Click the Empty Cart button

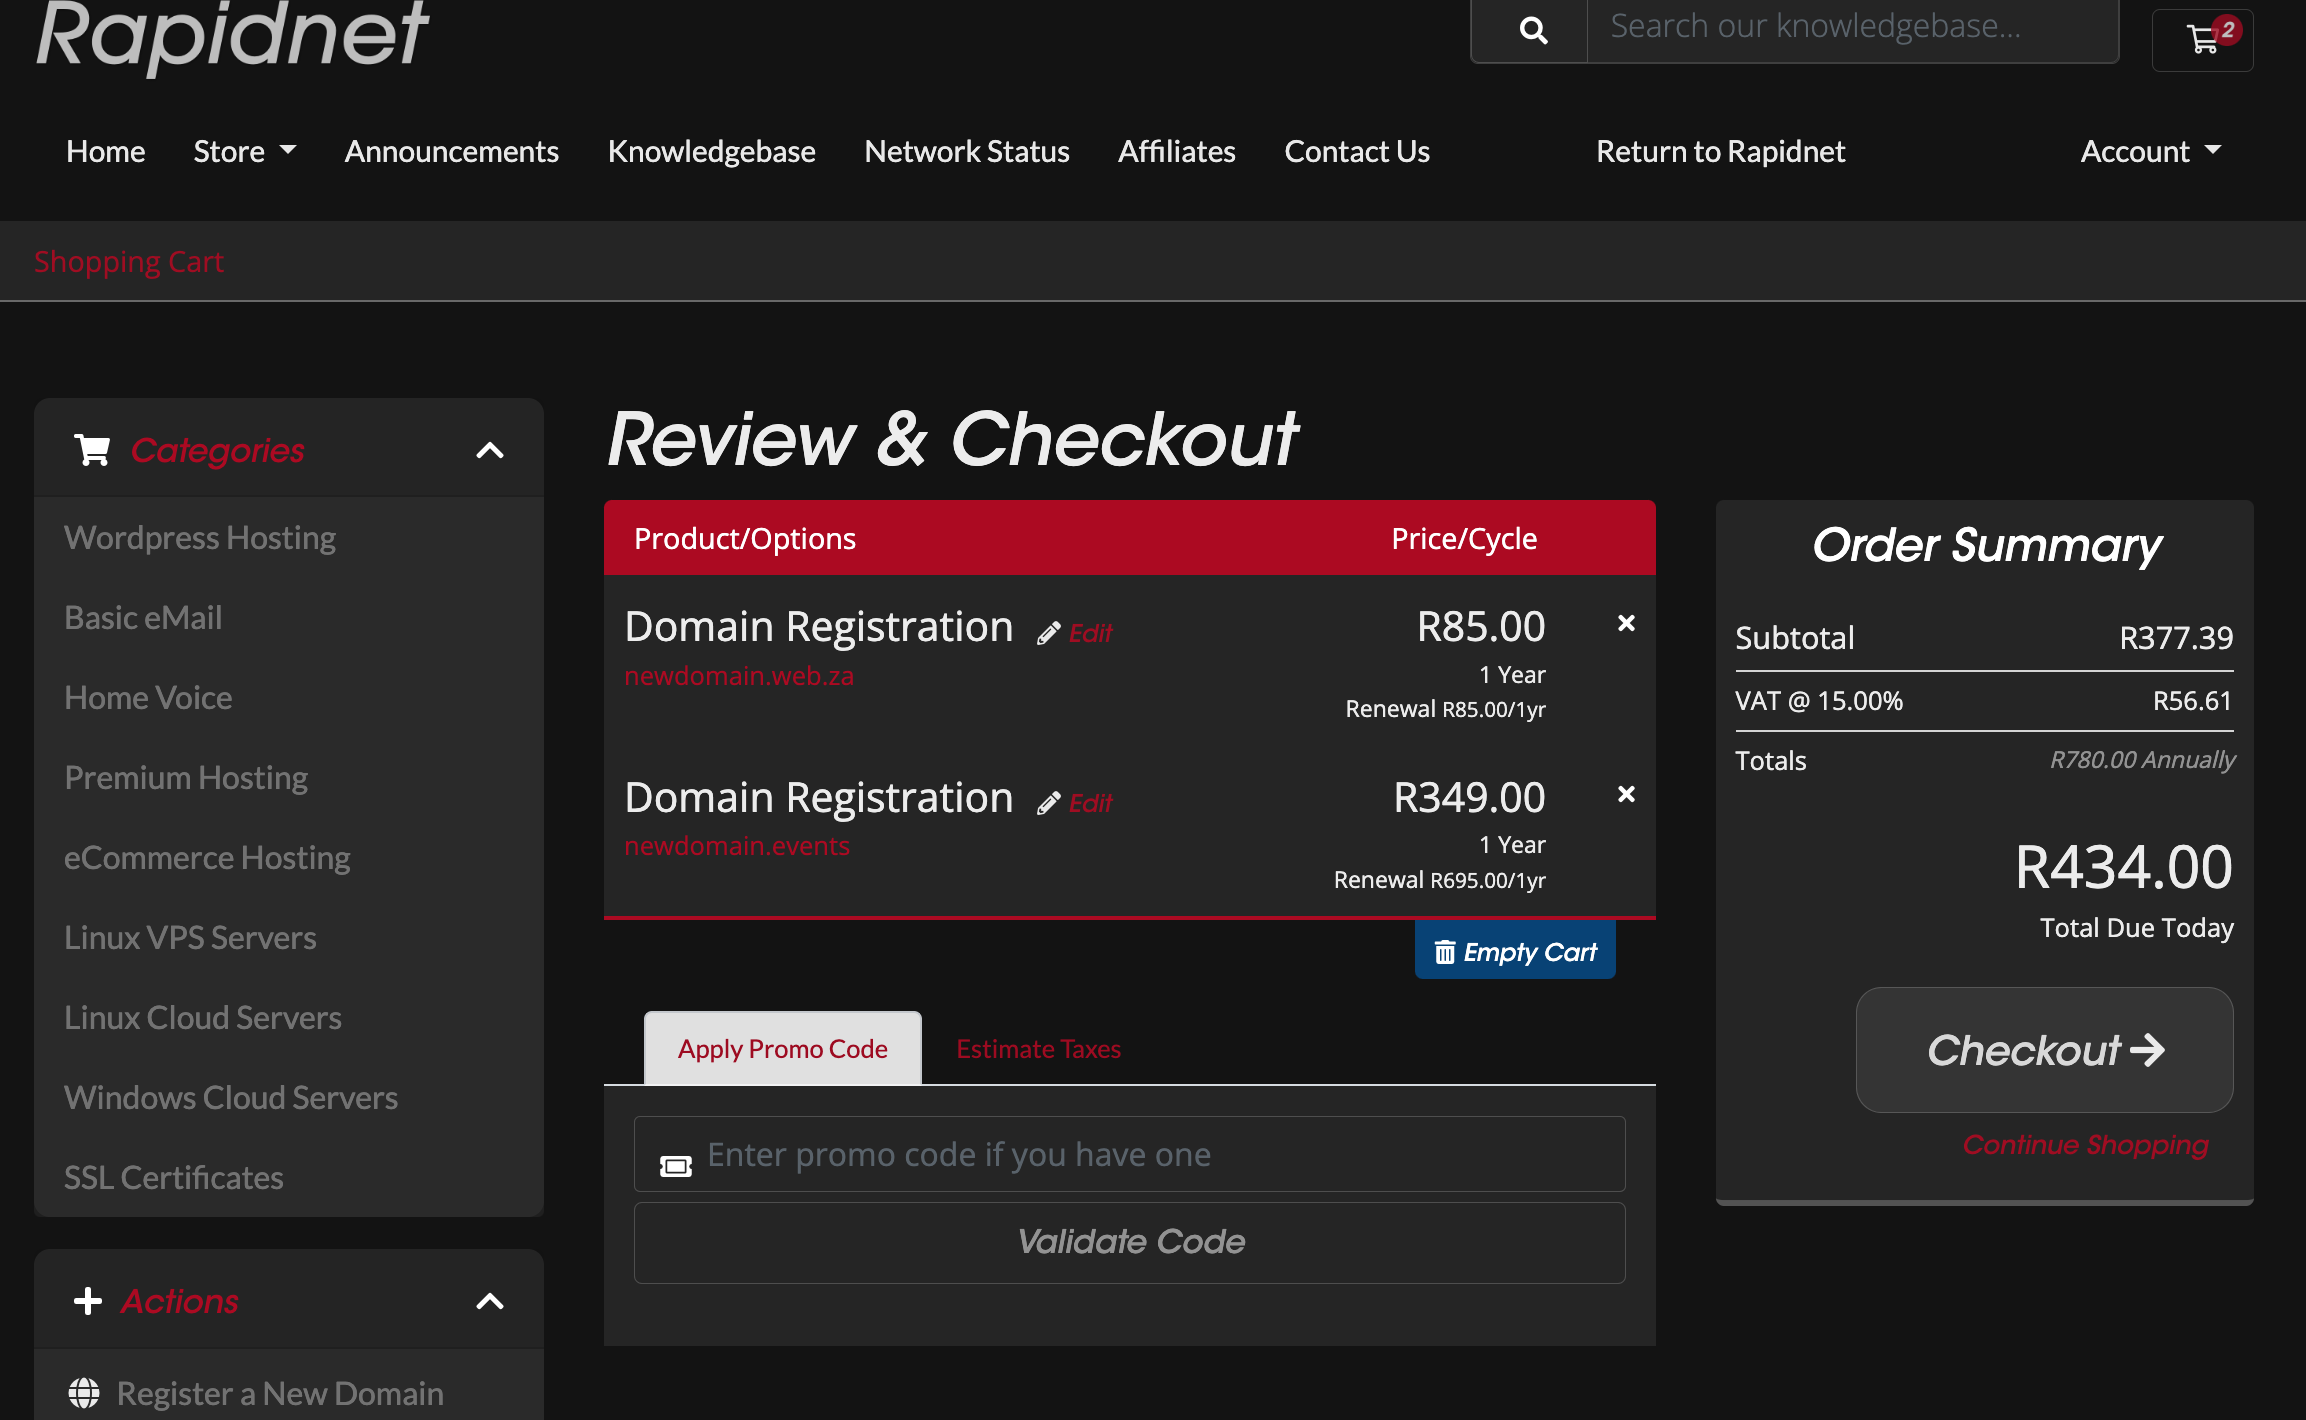click(1514, 951)
